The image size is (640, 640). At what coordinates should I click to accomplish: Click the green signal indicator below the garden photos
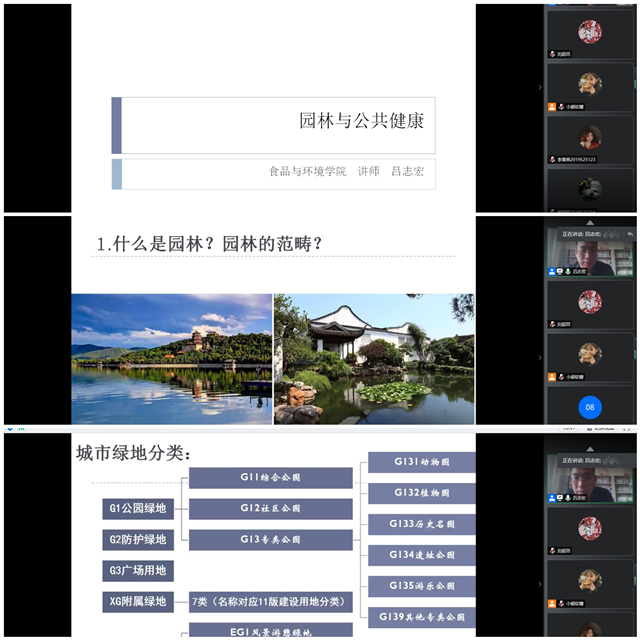[21, 429]
